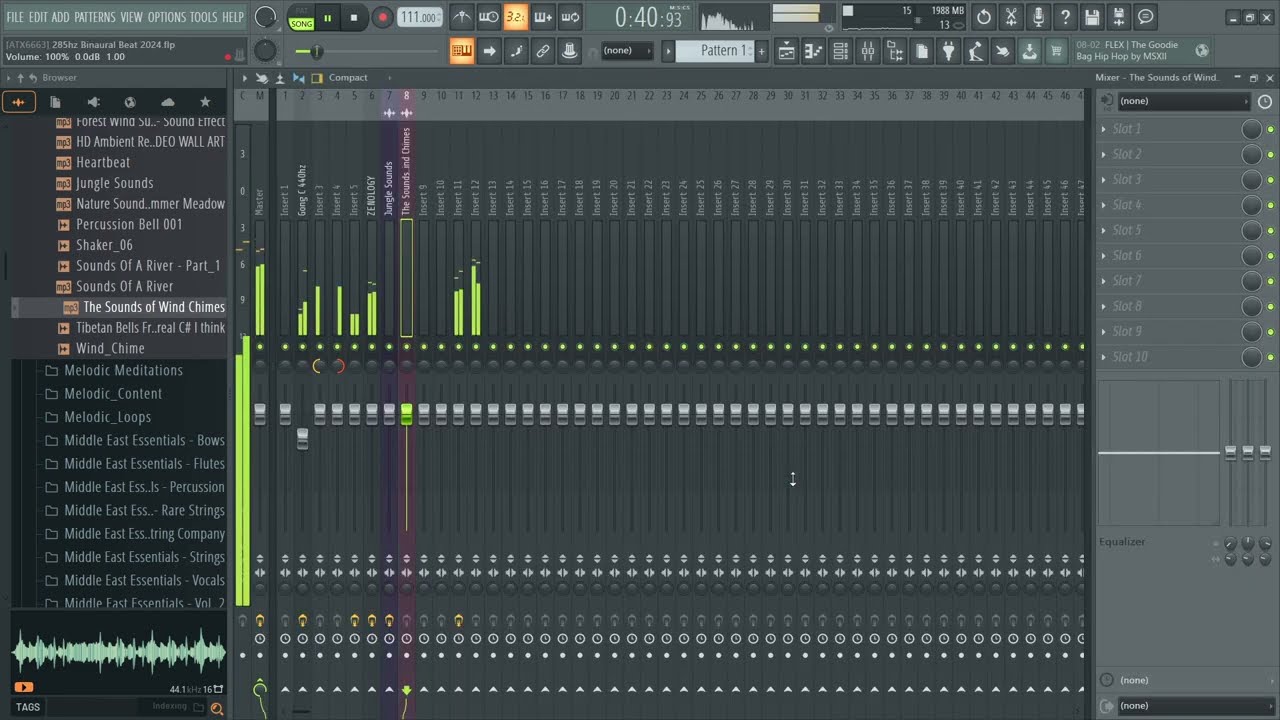Open the TOOLS menu
1280x720 pixels.
coord(203,17)
